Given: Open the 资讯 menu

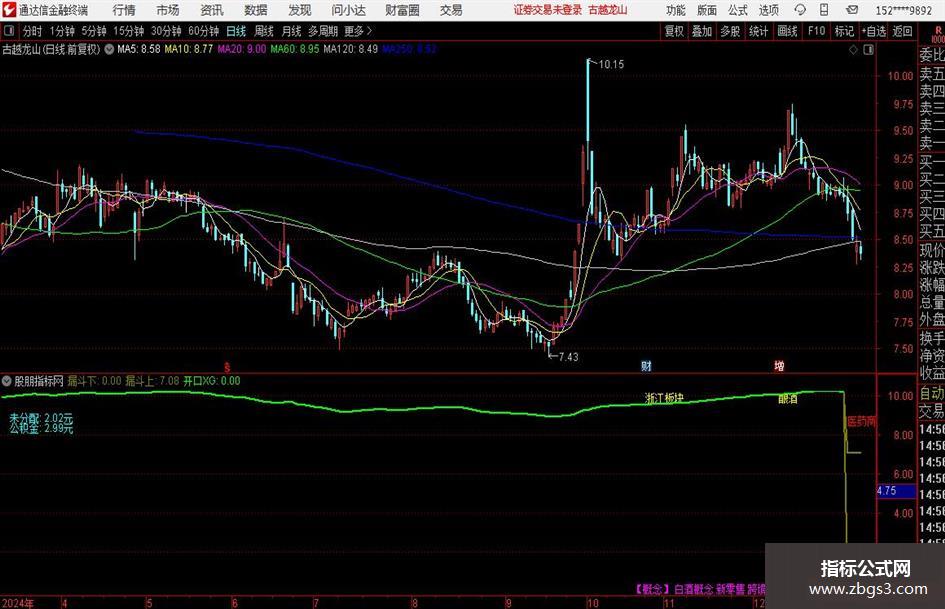Looking at the screenshot, I should [212, 10].
